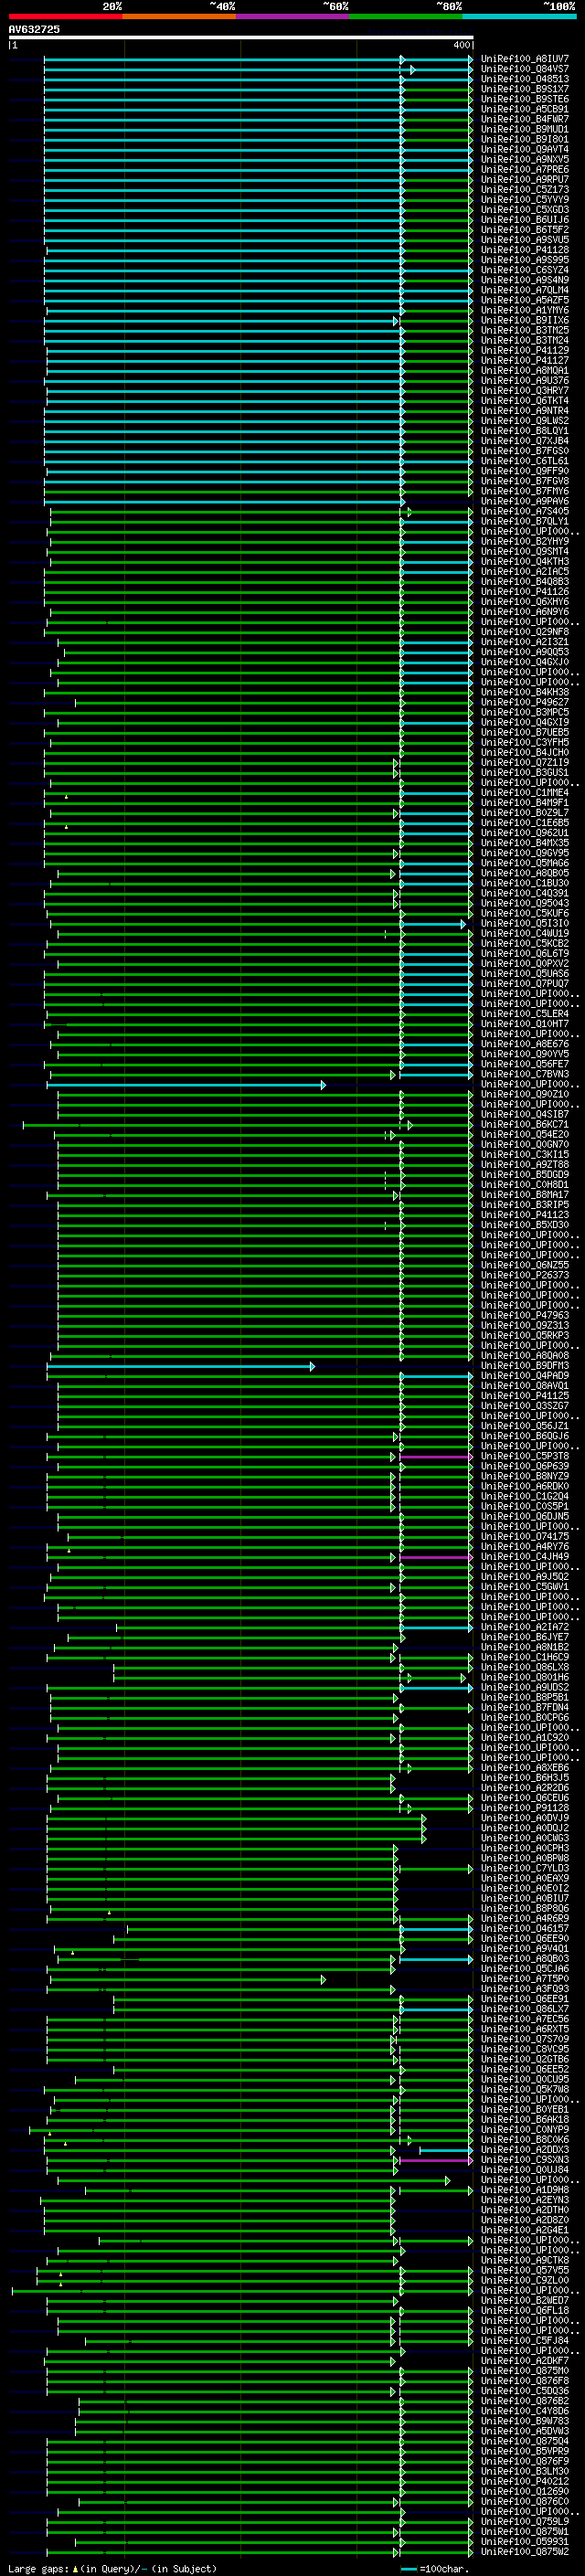Image resolution: width=585 pixels, height=2576 pixels.
Task: Select the query label AV632725
Action: [34, 29]
